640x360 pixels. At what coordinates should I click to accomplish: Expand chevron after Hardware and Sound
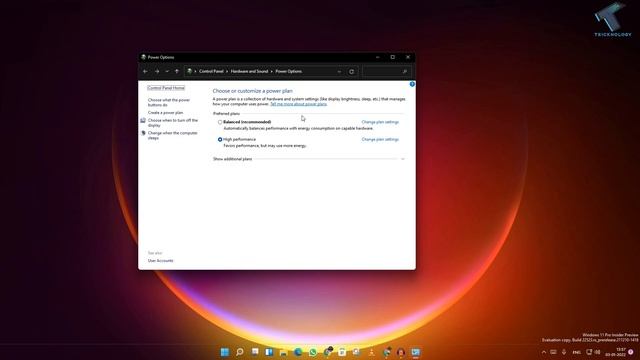point(272,71)
